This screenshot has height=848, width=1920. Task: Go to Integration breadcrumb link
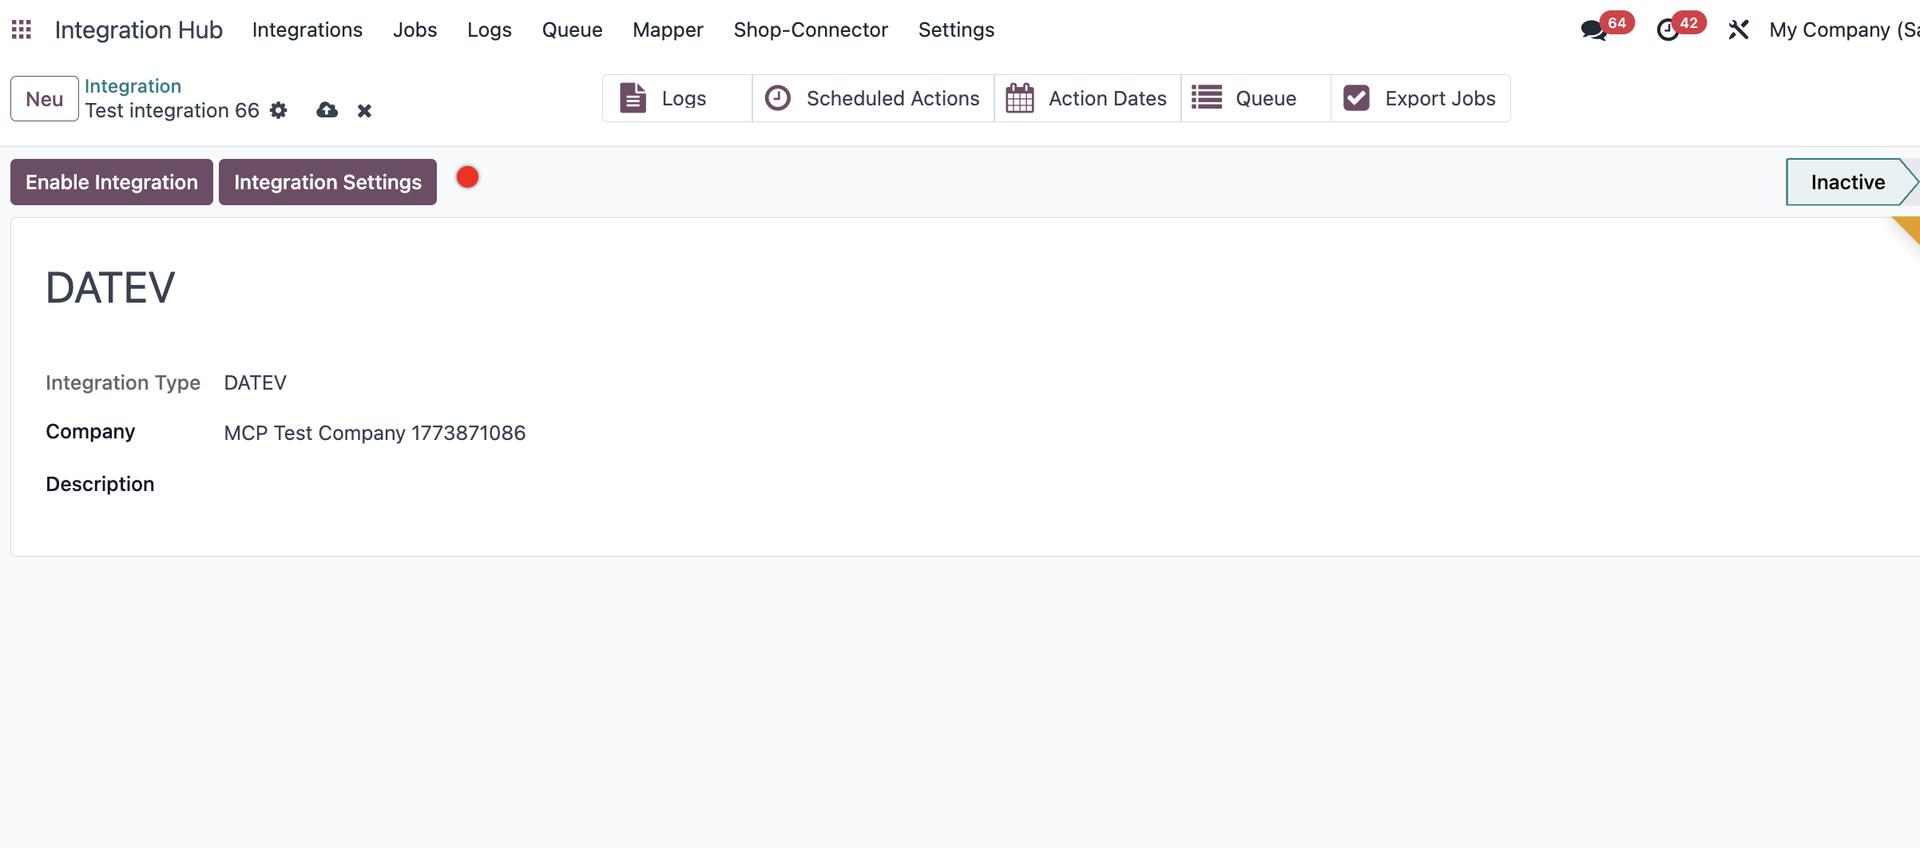pyautogui.click(x=133, y=86)
